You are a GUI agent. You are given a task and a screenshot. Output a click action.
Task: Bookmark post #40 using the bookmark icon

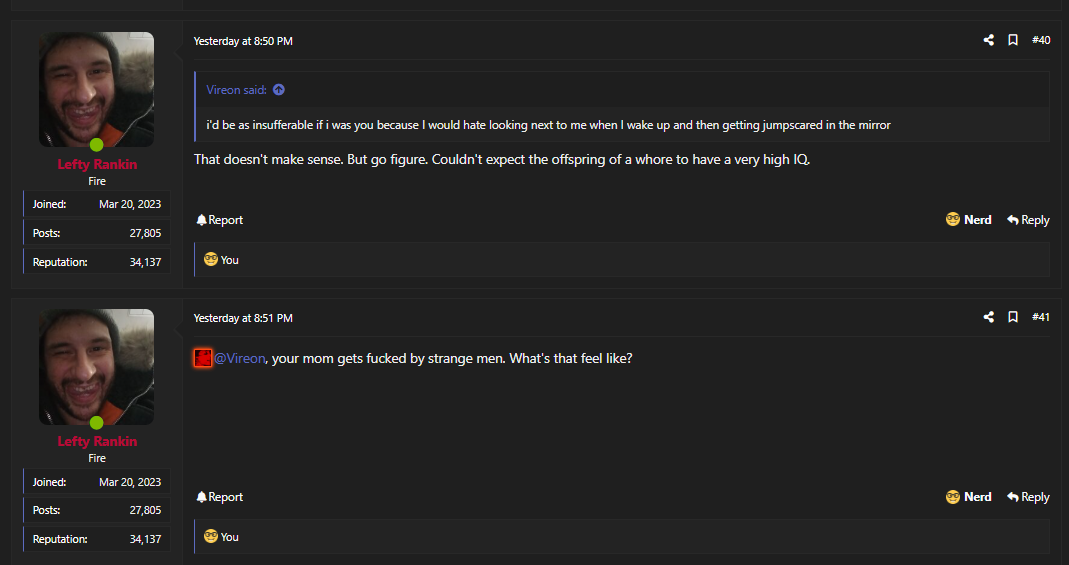pos(1013,40)
